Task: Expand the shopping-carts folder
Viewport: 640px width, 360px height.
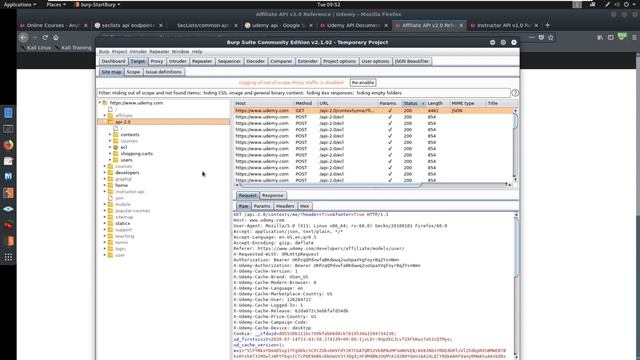Action: (x=110, y=153)
